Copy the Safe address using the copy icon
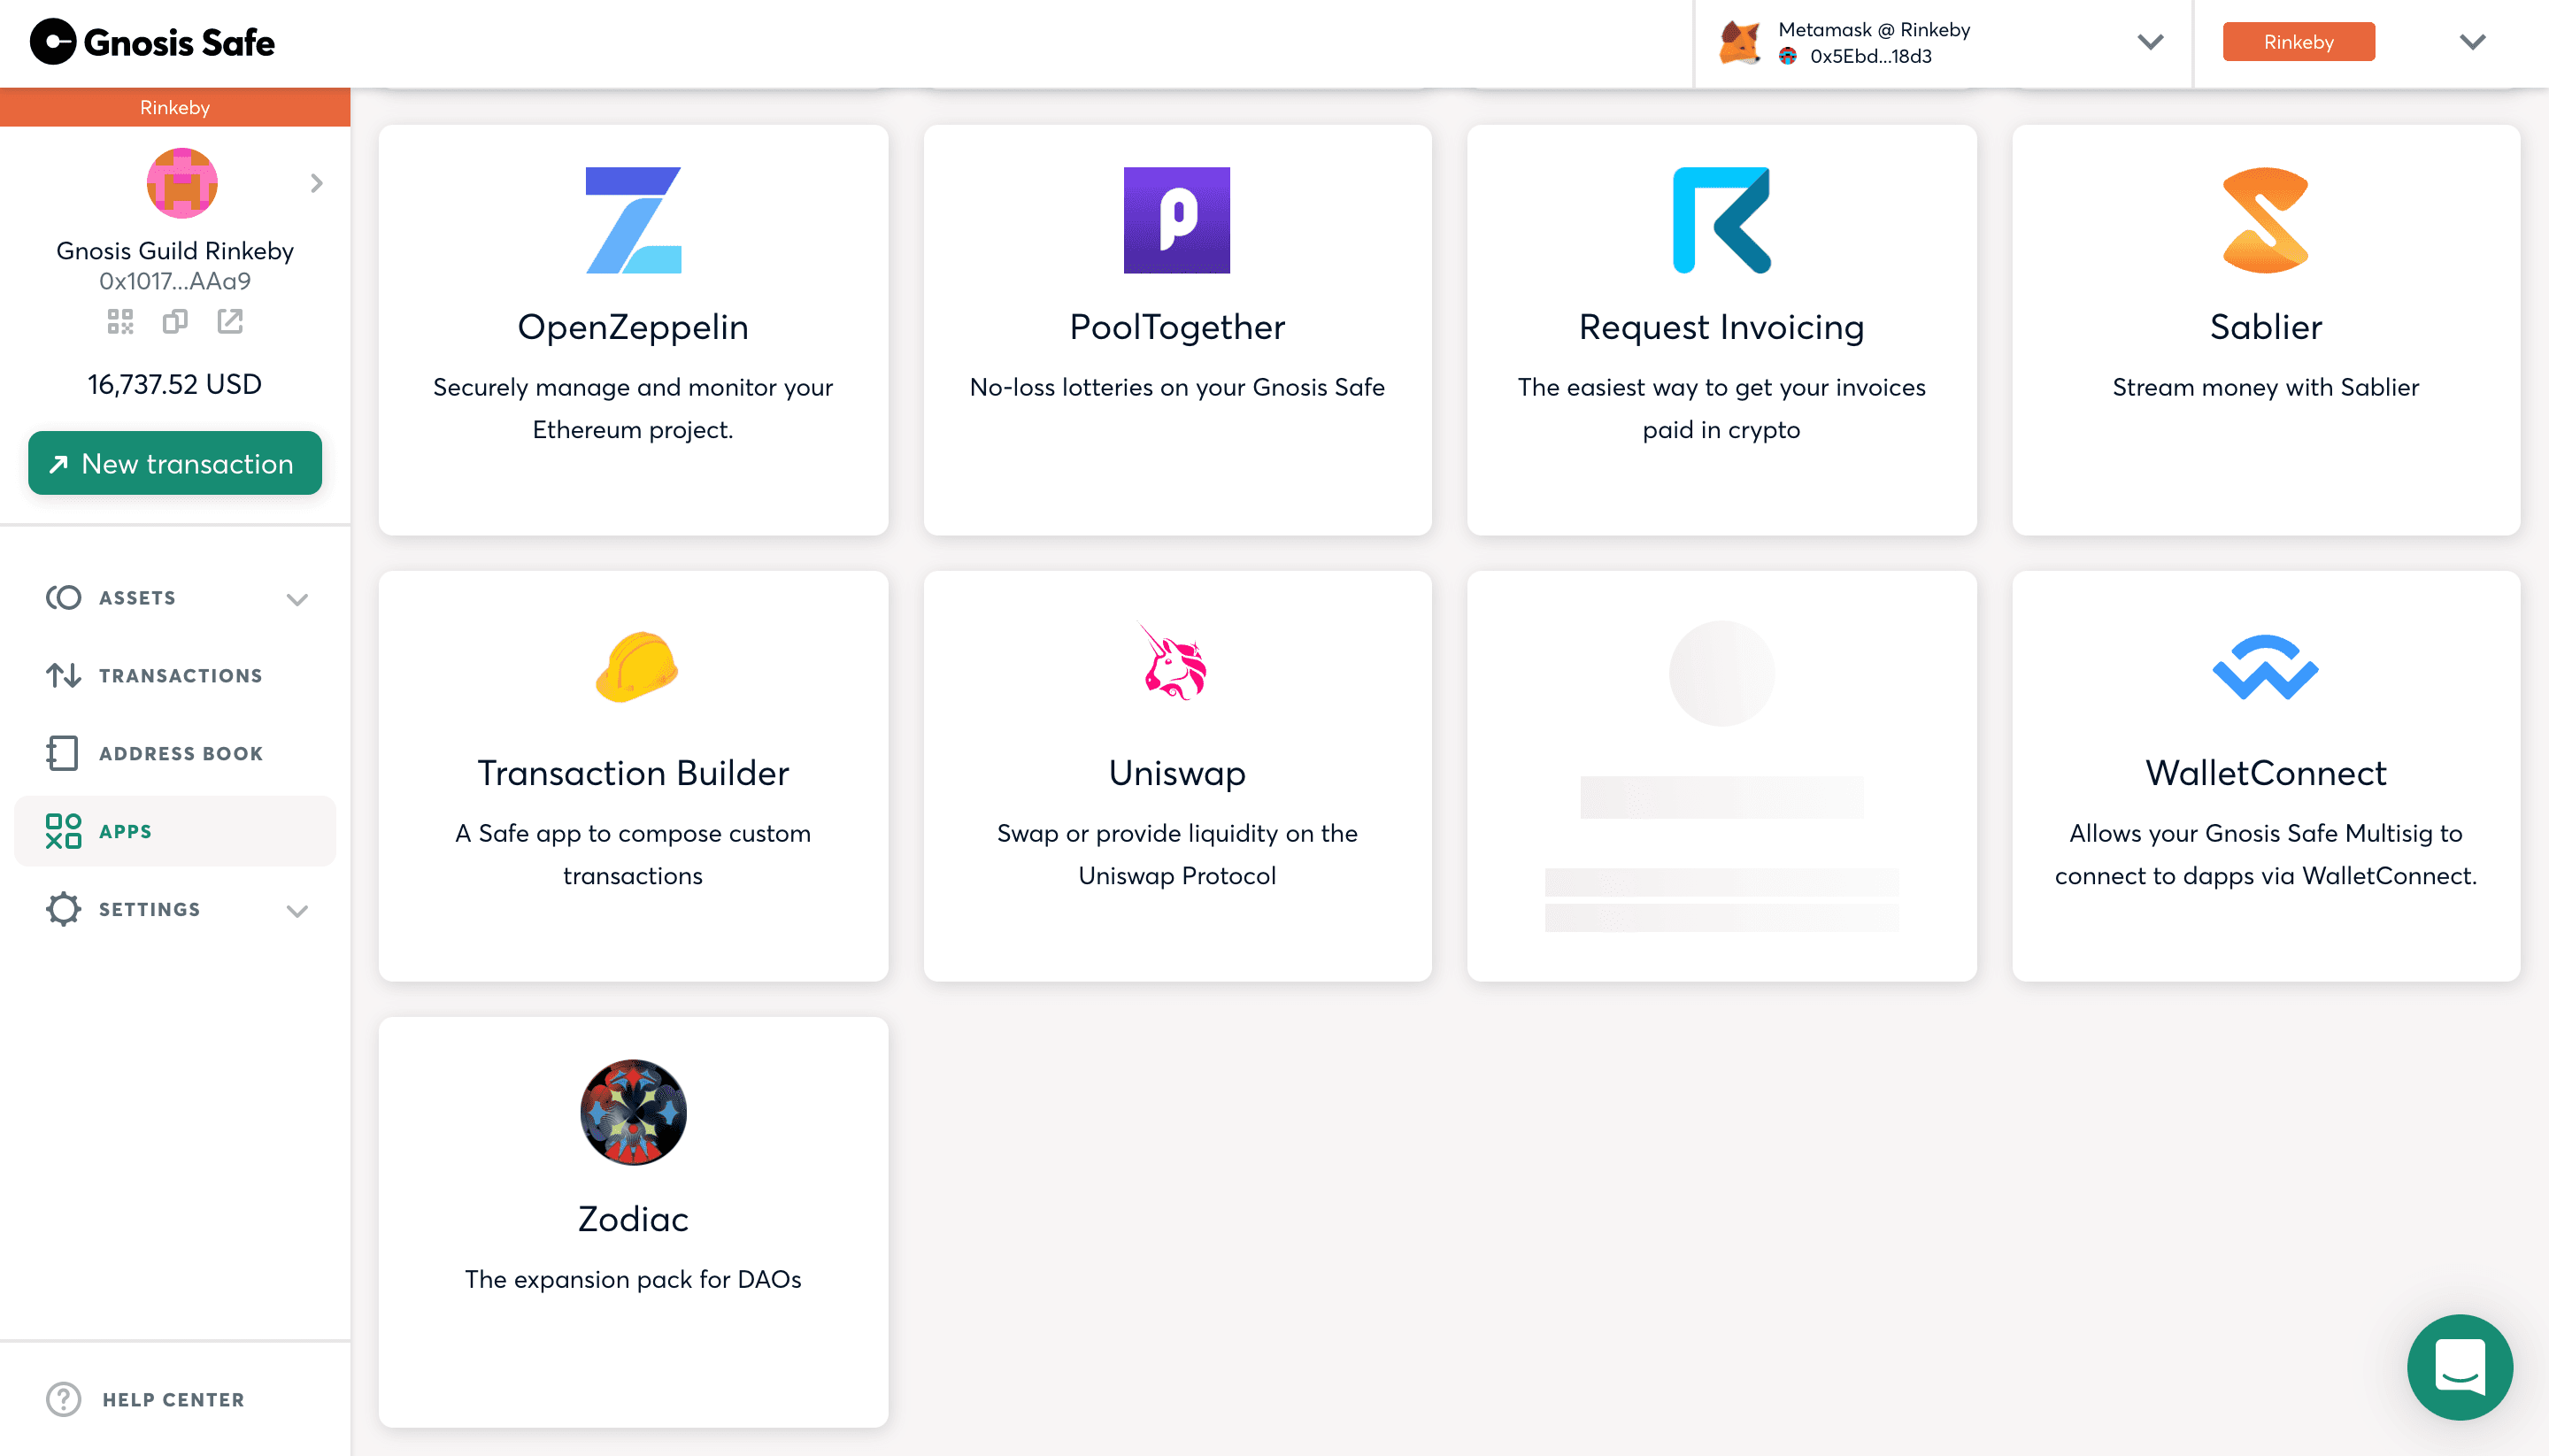 coord(175,321)
